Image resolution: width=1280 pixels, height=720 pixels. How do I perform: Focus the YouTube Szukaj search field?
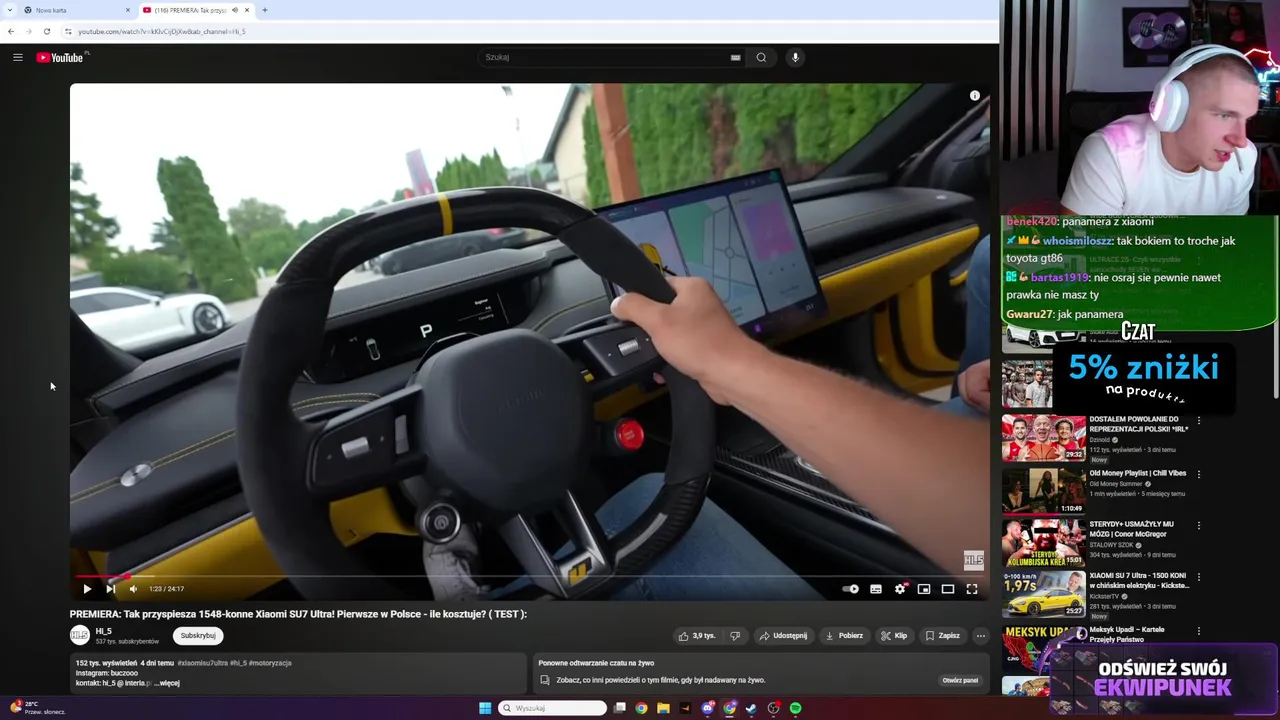click(605, 57)
